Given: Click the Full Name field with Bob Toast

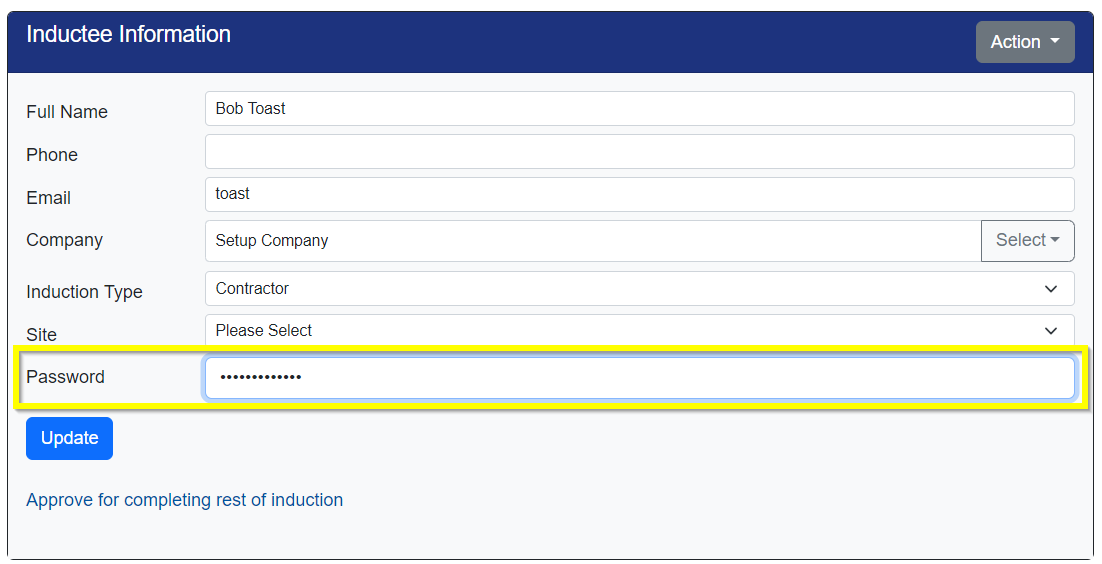Looking at the screenshot, I should coord(640,109).
